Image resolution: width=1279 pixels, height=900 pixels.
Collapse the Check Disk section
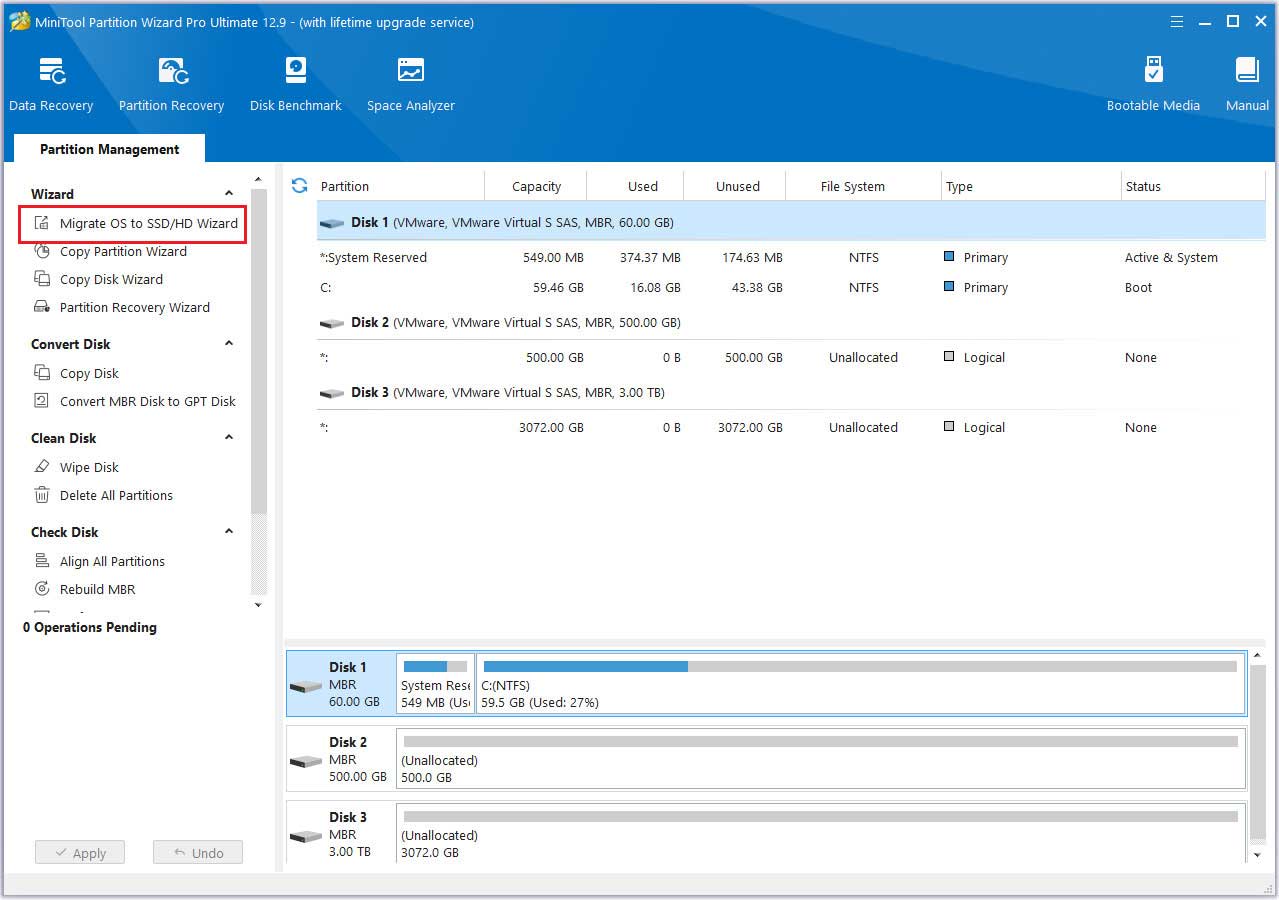229,531
